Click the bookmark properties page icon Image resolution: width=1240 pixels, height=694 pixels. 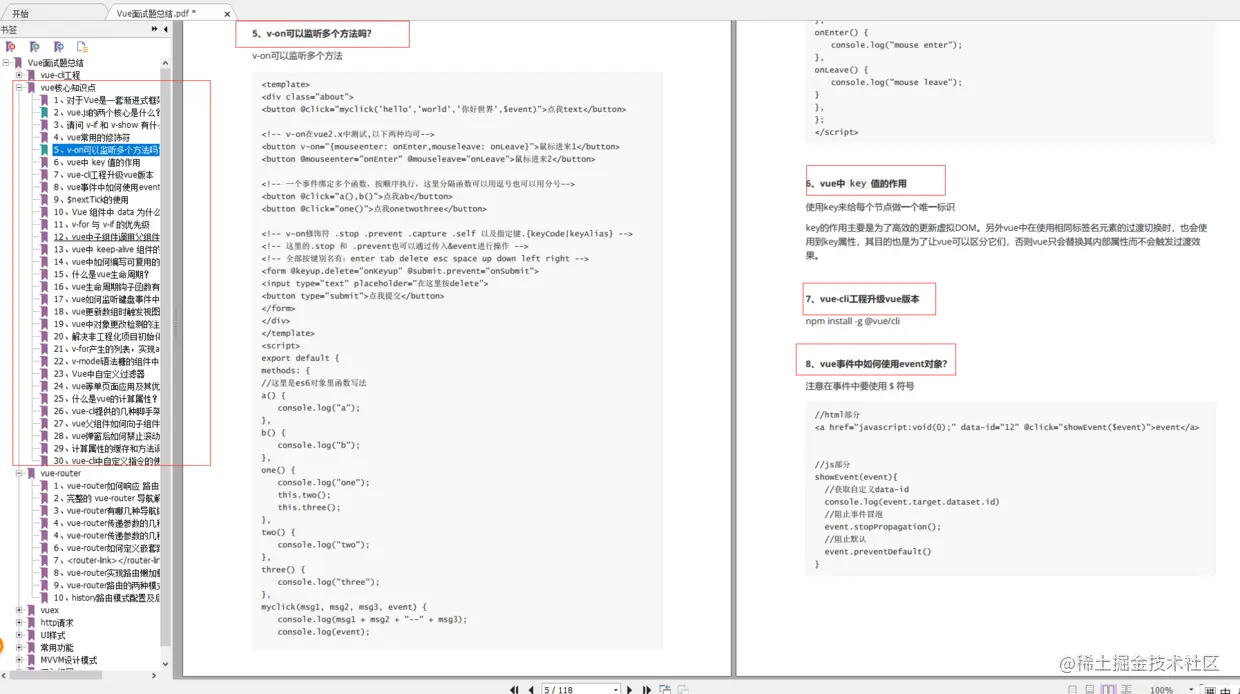[82, 47]
